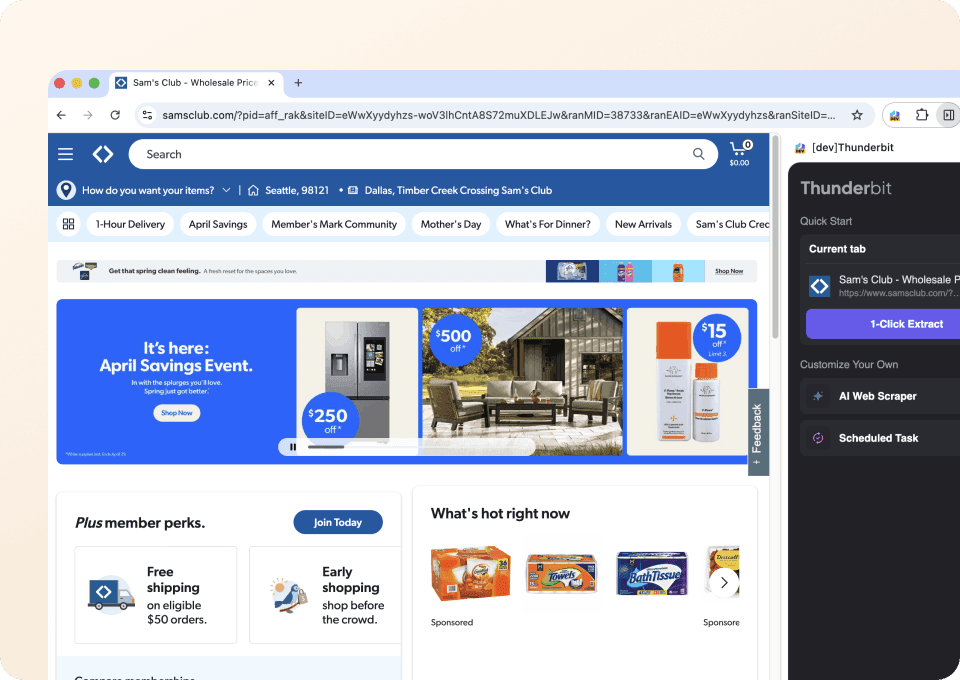This screenshot has height=680, width=960.
Task: Select the April Savings nav item
Action: (218, 224)
